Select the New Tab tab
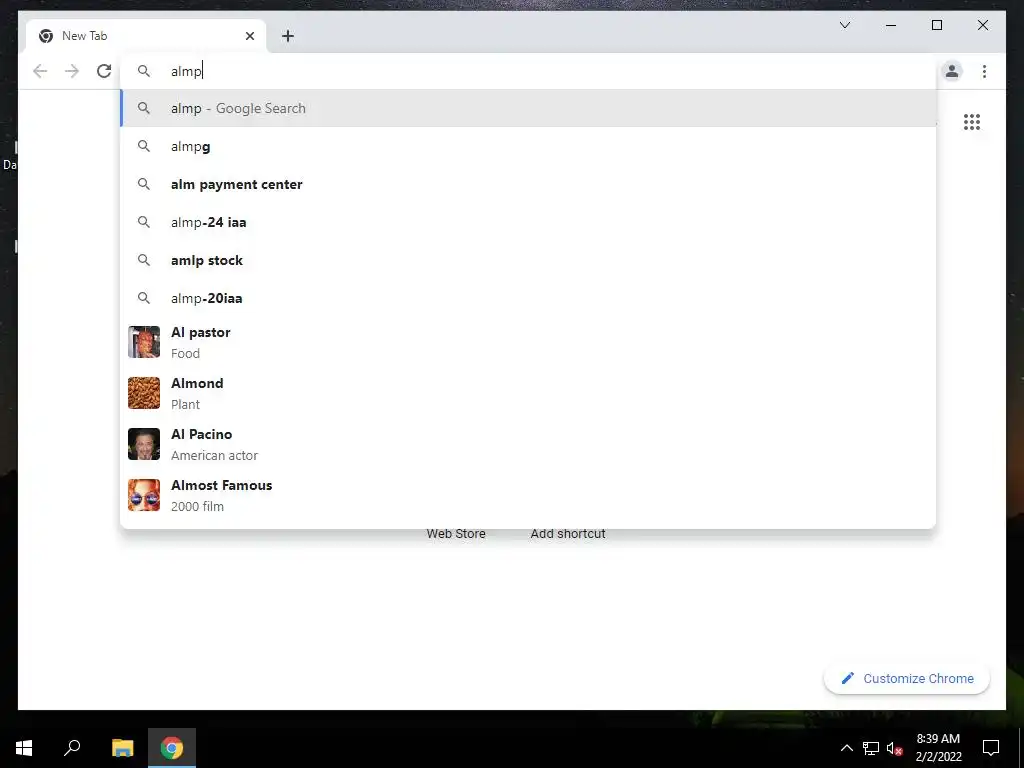This screenshot has width=1024, height=768. [146, 36]
